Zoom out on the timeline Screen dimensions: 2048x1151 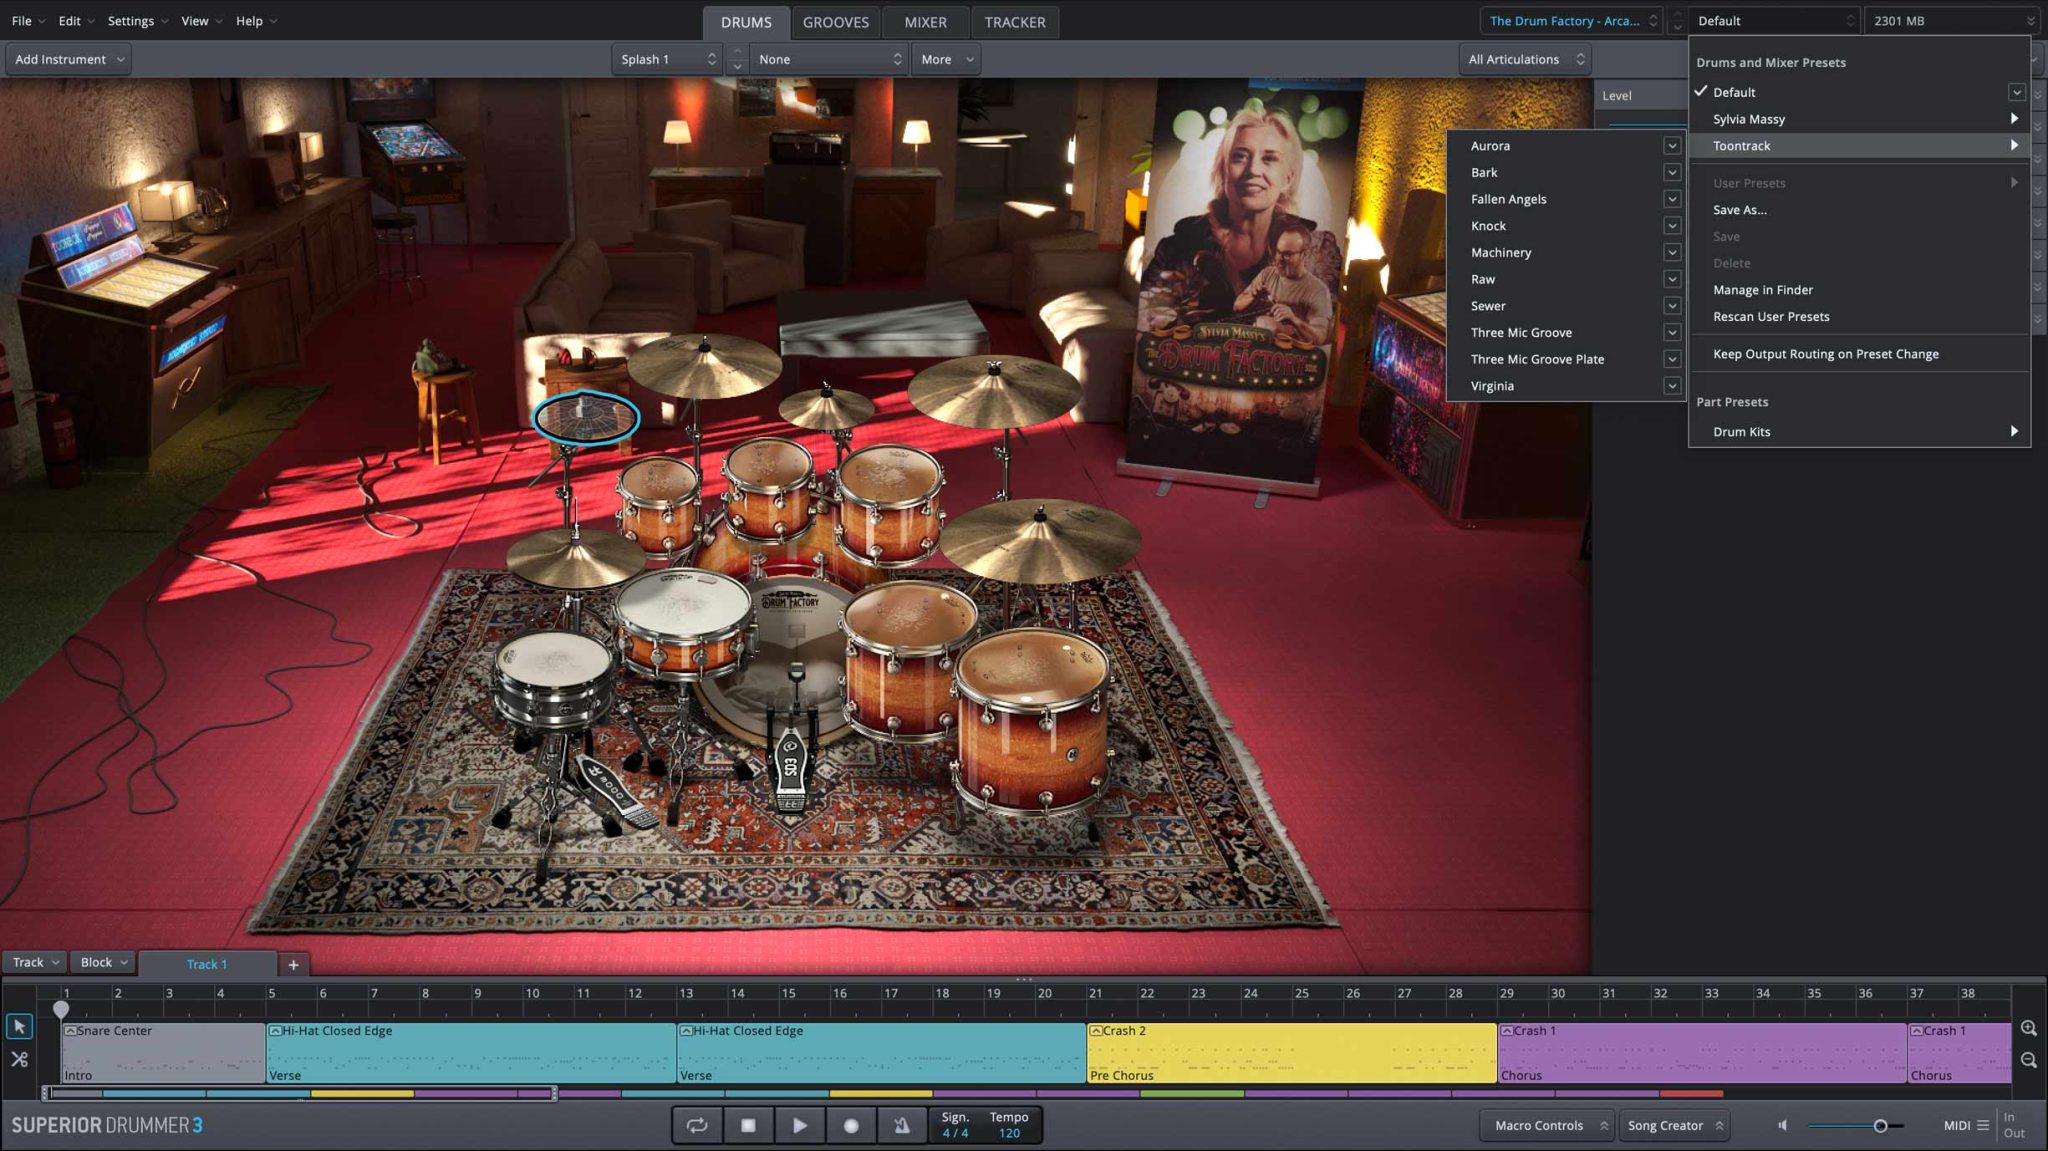click(2028, 1060)
